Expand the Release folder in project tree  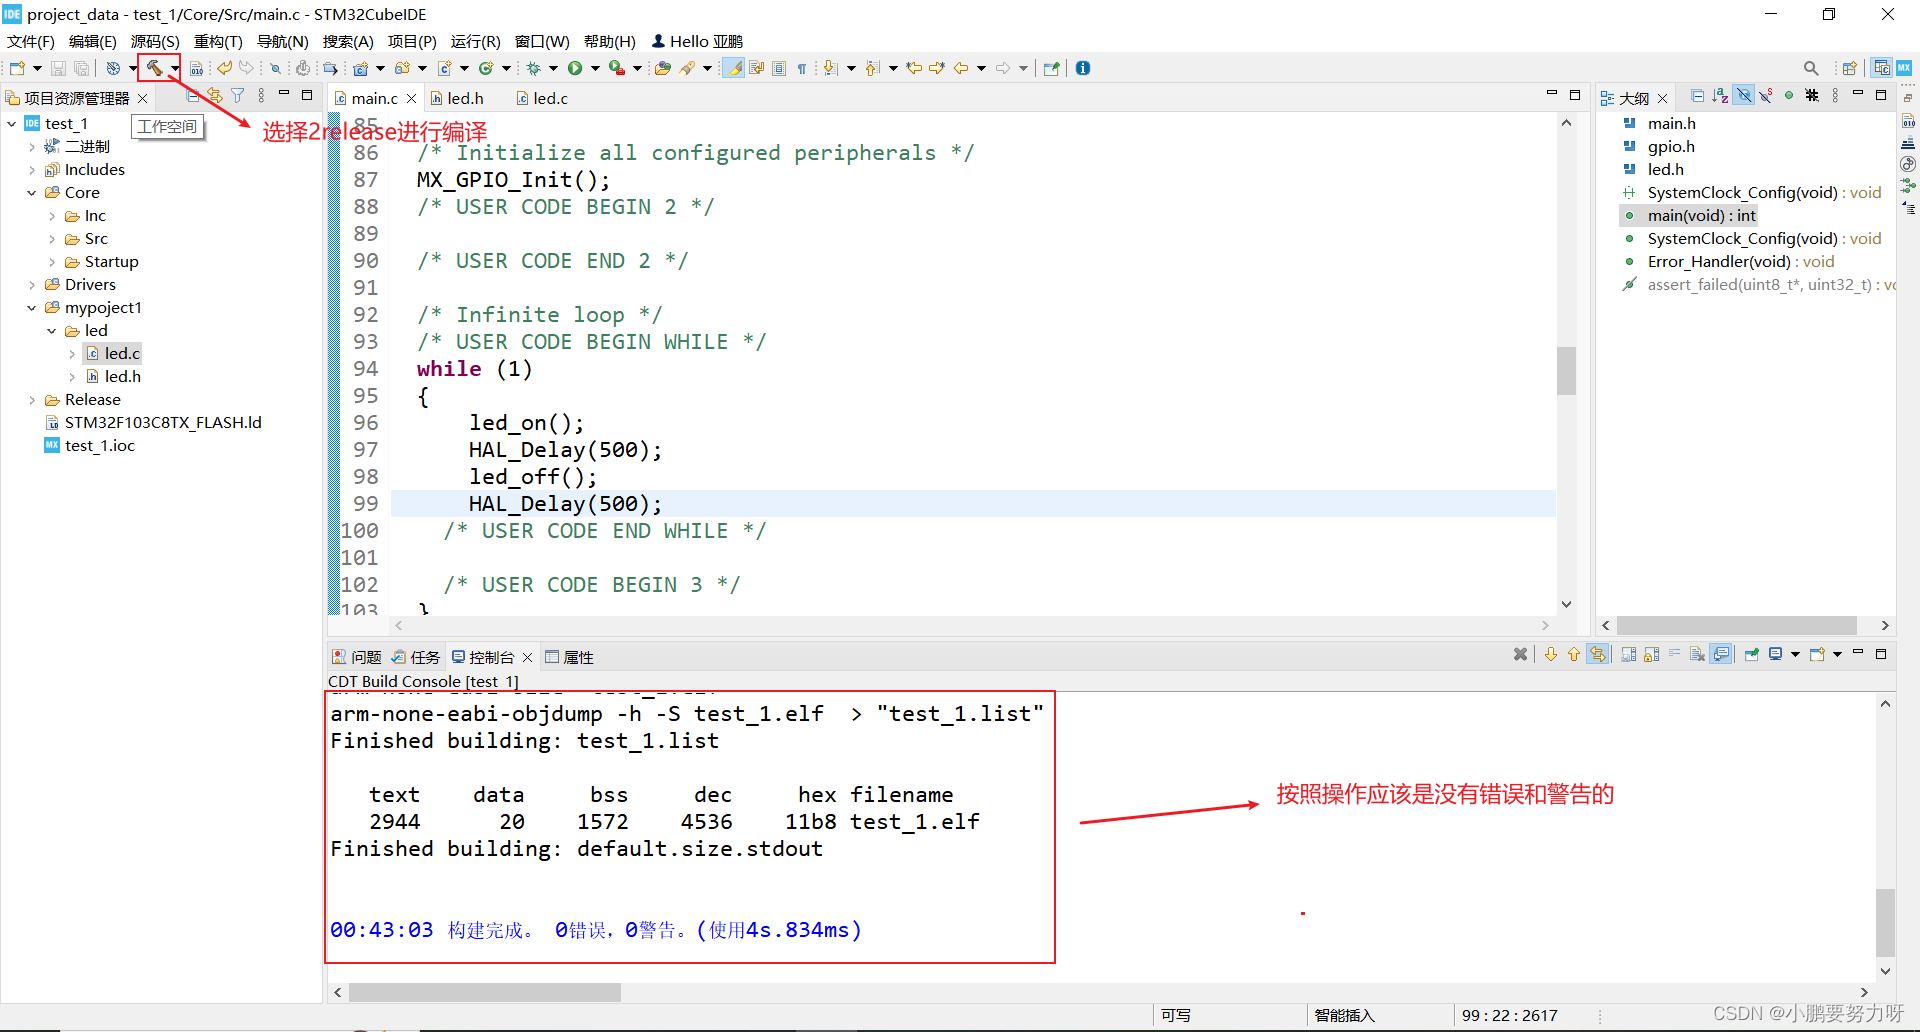pyautogui.click(x=32, y=400)
